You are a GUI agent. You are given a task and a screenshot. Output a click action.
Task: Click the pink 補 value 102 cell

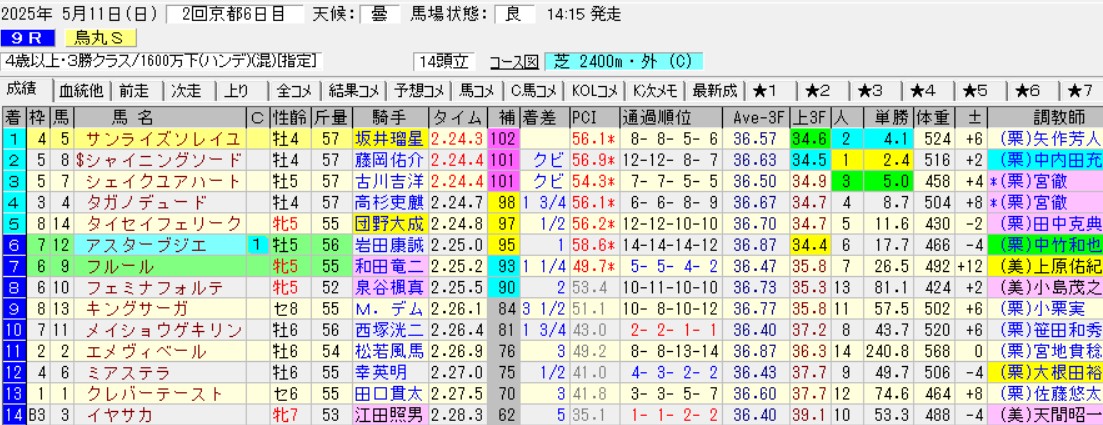(x=503, y=138)
